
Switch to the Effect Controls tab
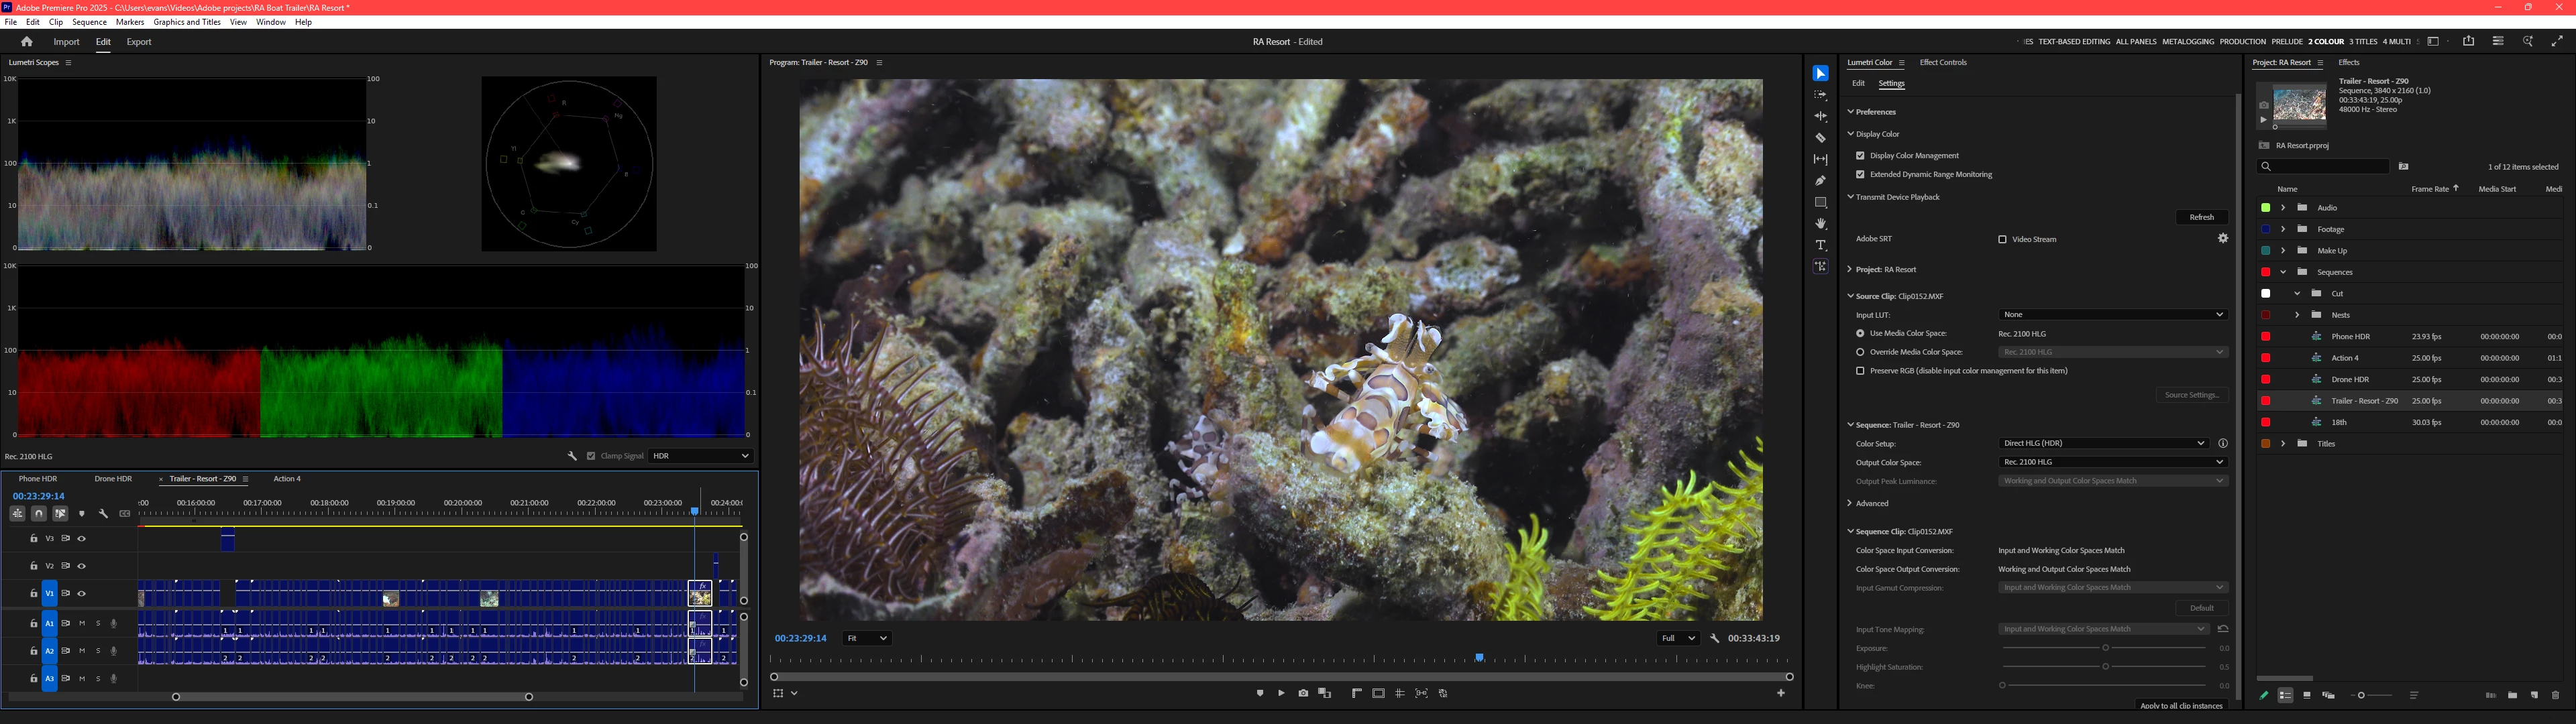tap(1942, 62)
